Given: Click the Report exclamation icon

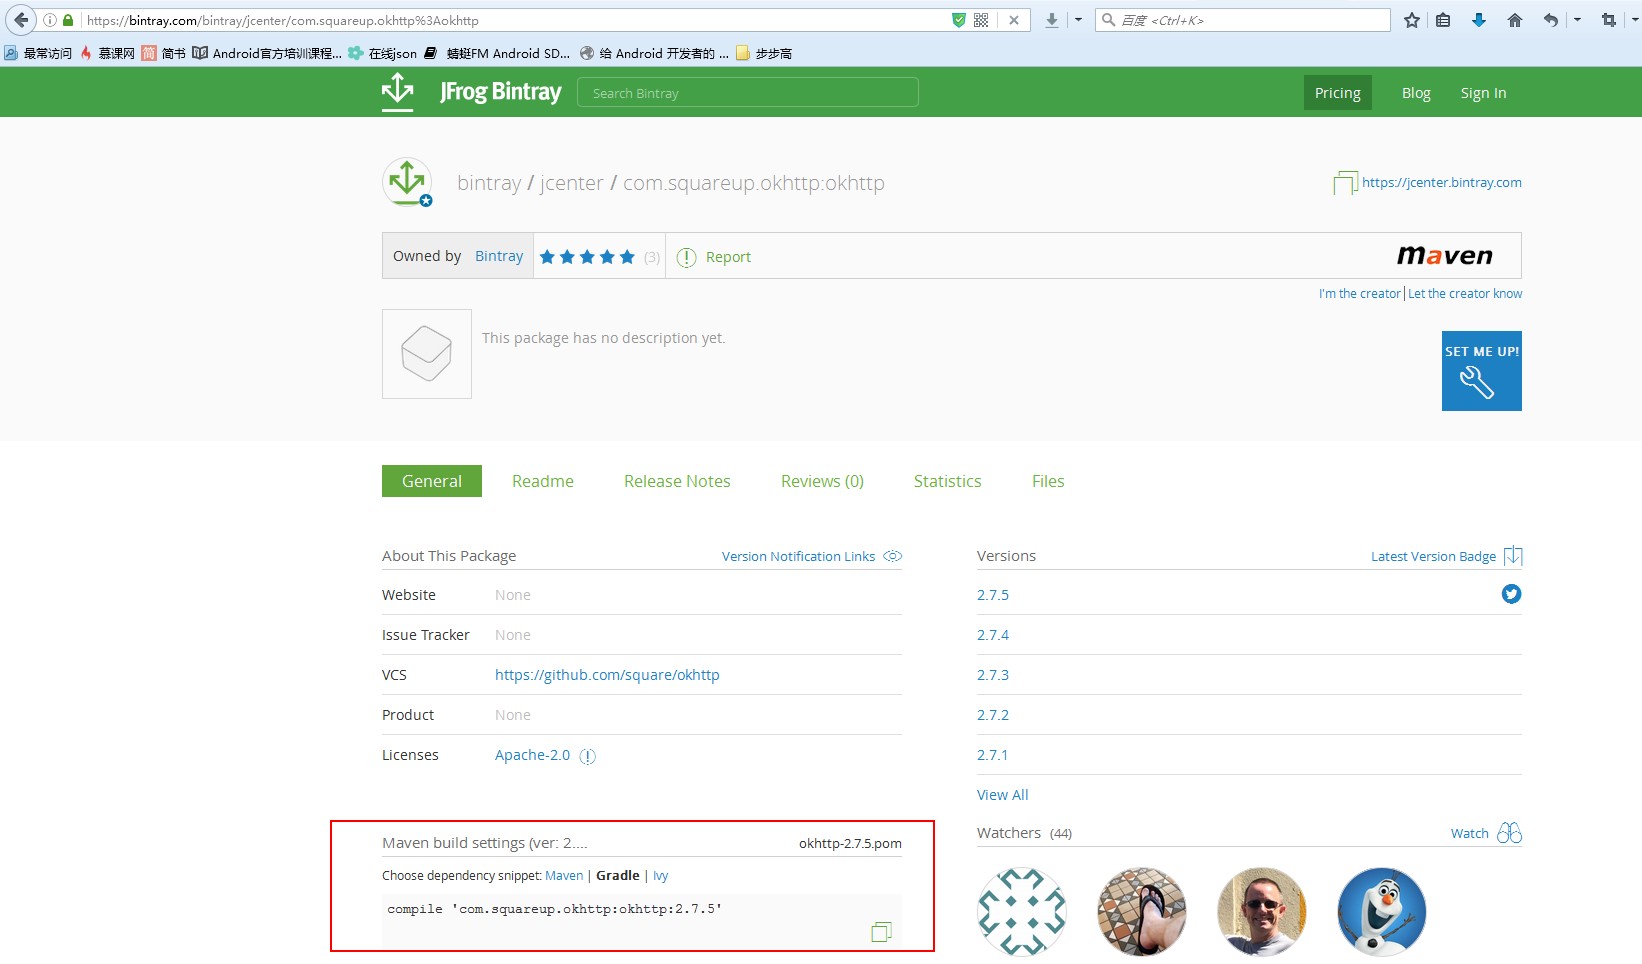Looking at the screenshot, I should tap(686, 257).
